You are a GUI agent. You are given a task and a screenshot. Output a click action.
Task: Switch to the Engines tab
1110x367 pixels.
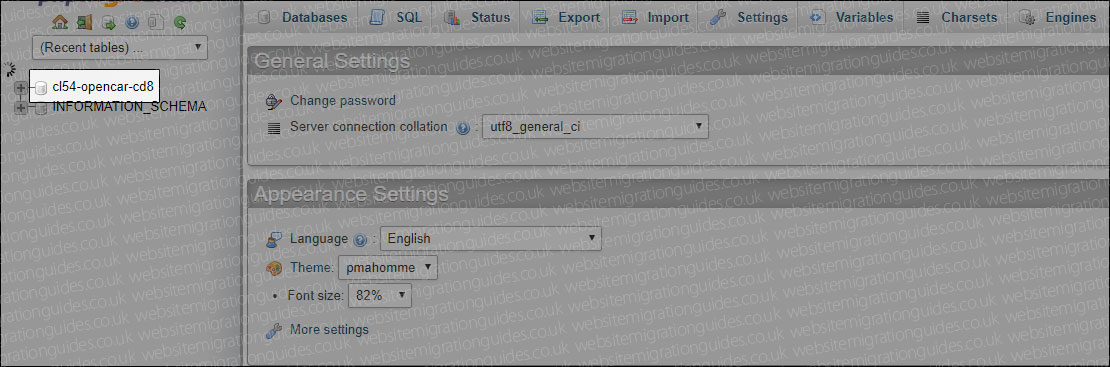(1058, 18)
